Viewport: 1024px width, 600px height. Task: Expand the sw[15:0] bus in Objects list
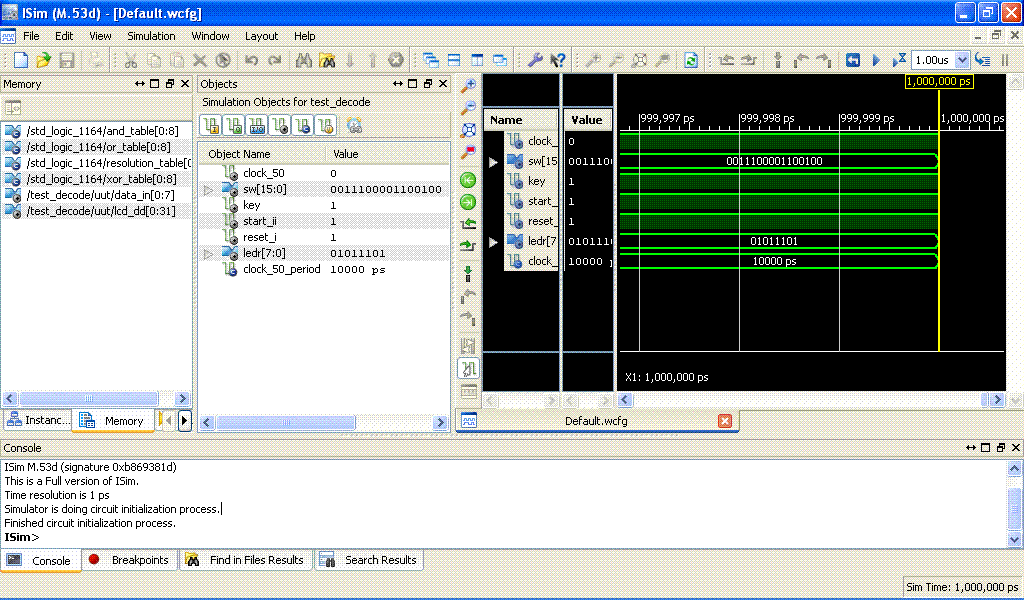[208, 189]
